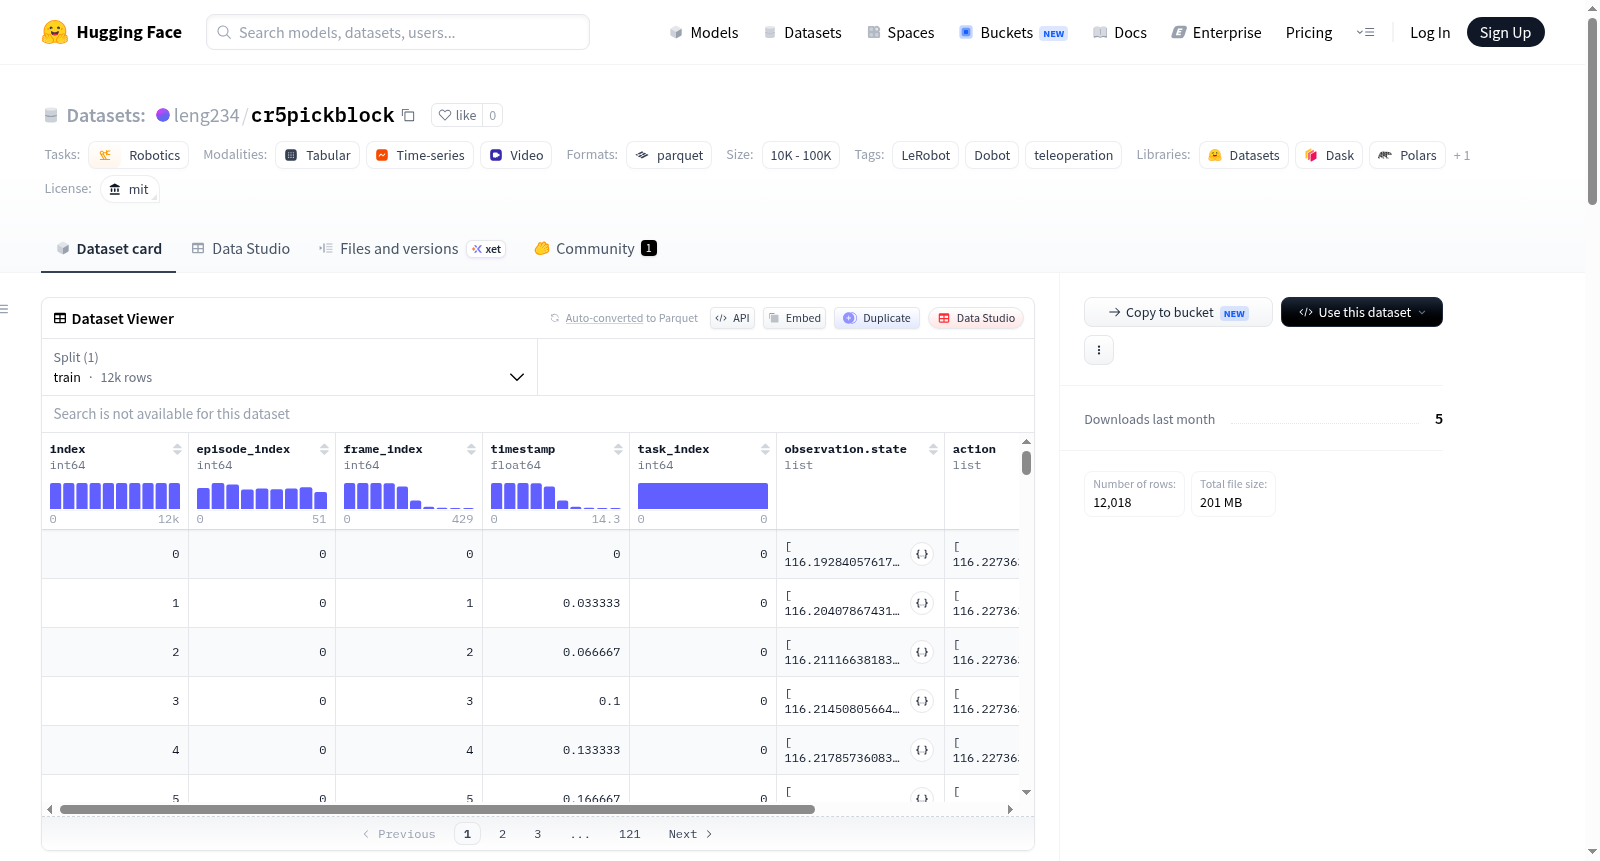The width and height of the screenshot is (1600, 861).
Task: Expand JSON viewer for 116.21116638183 state cell
Action: [922, 652]
